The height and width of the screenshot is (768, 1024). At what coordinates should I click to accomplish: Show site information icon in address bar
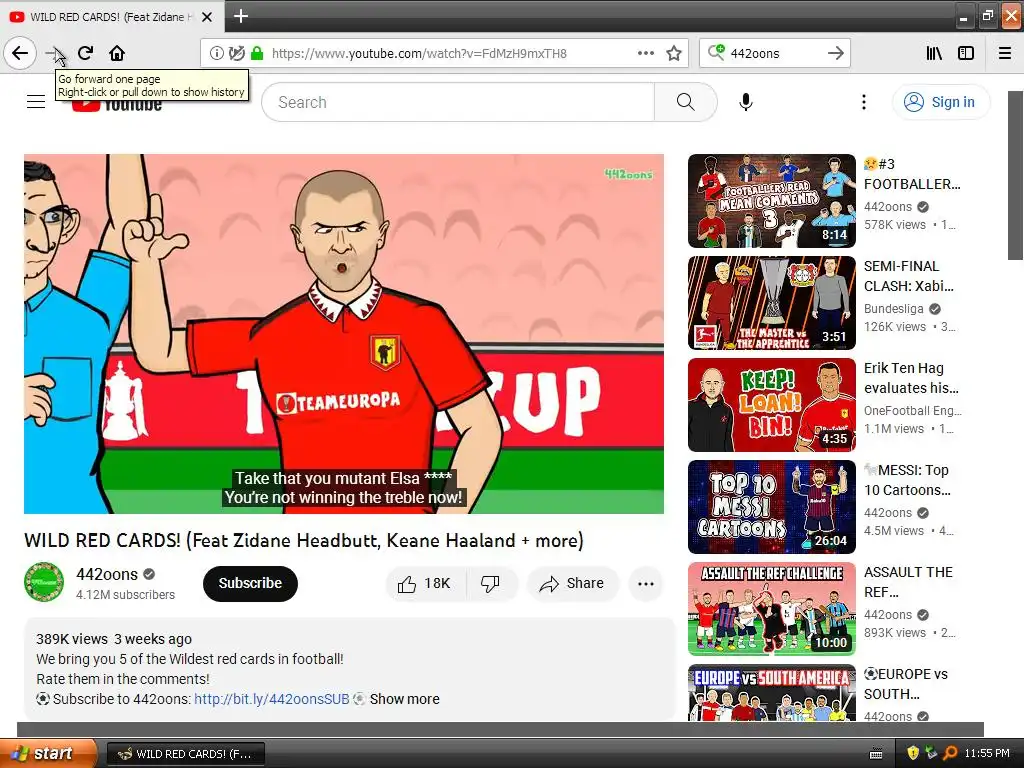(216, 53)
